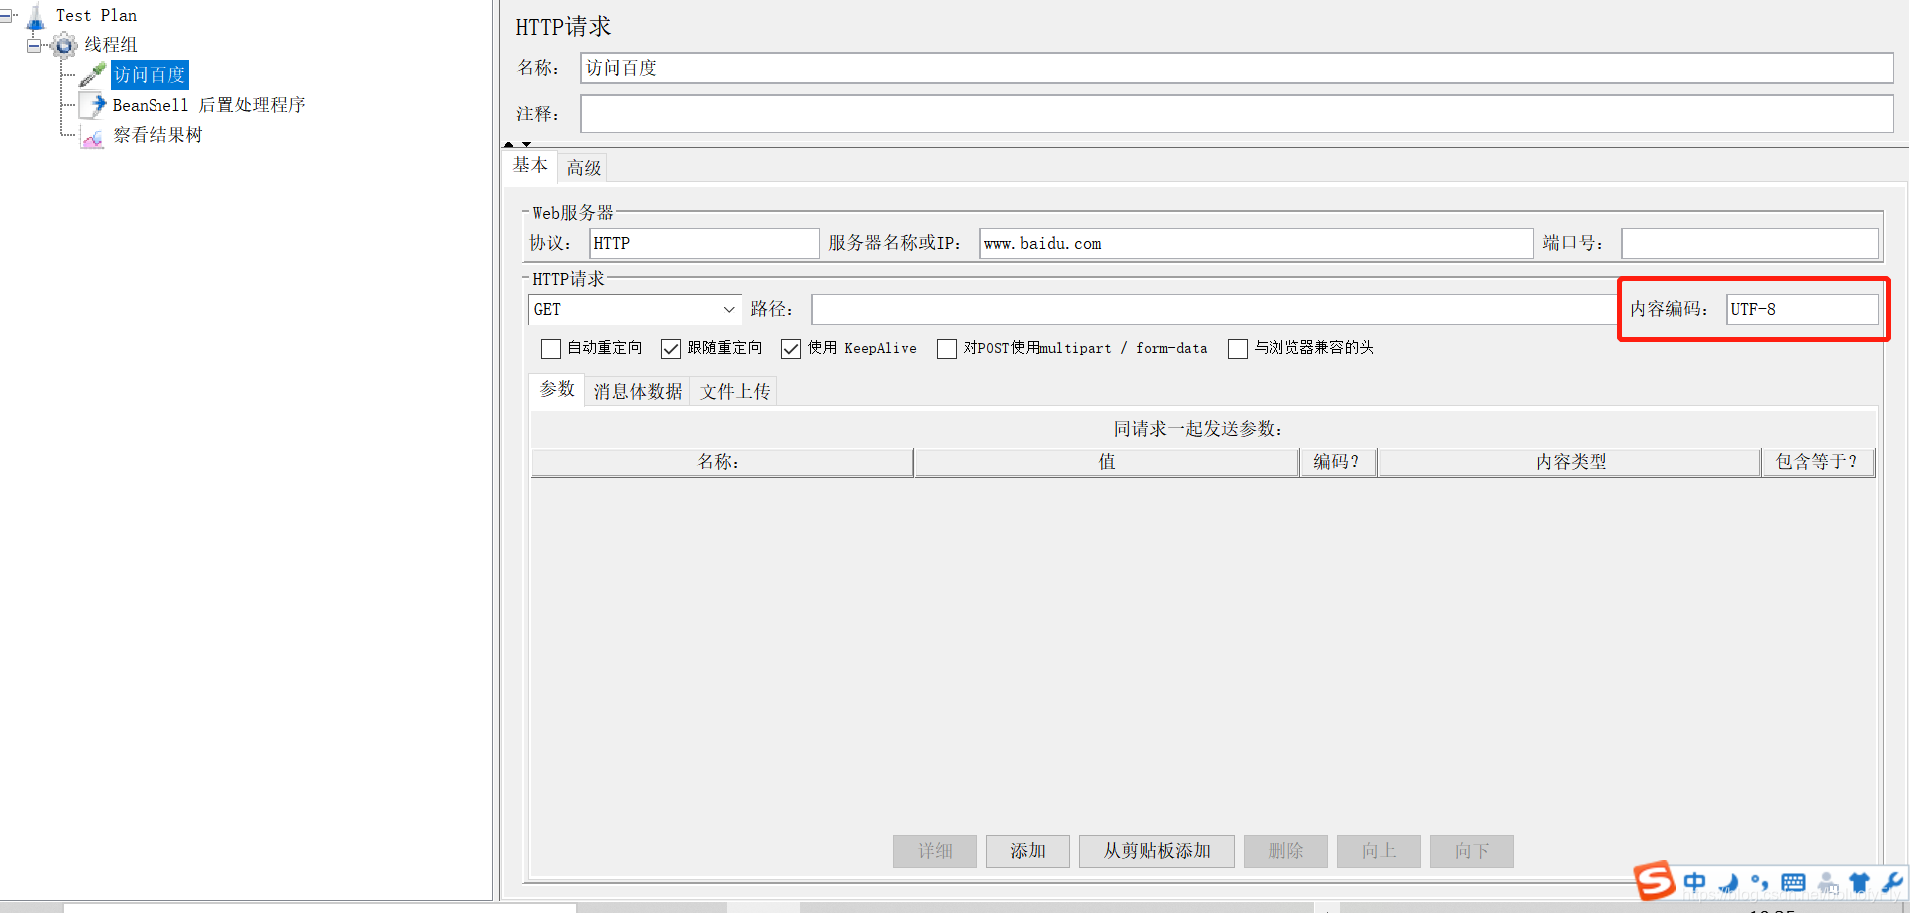The image size is (1910, 913).
Task: Collapse the Test Plan tree node
Action: click(x=7, y=16)
